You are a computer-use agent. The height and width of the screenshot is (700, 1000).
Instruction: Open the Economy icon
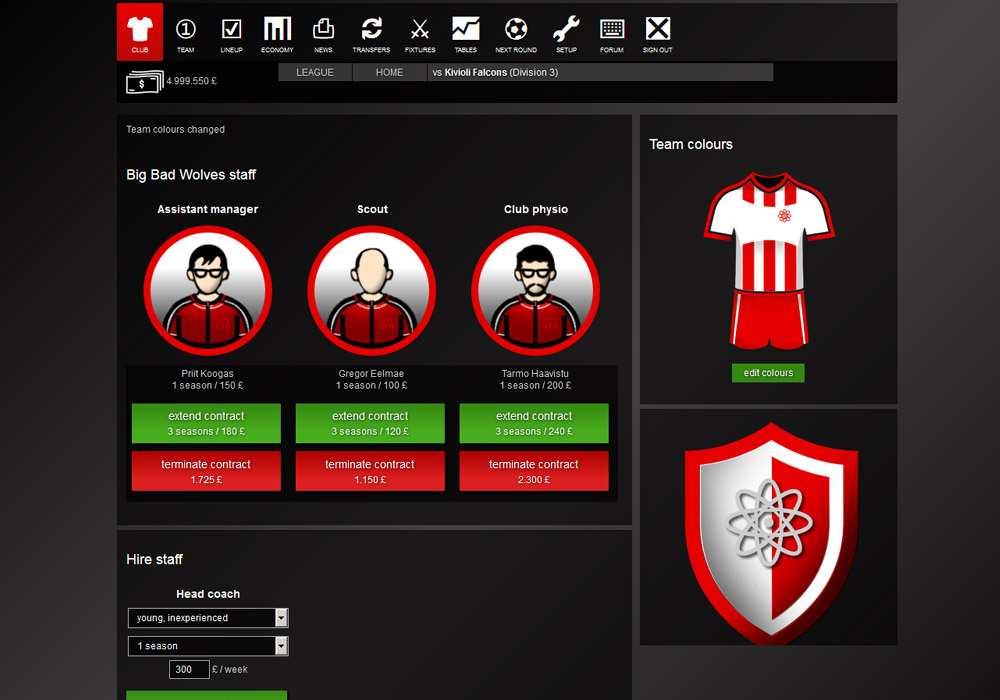[277, 32]
